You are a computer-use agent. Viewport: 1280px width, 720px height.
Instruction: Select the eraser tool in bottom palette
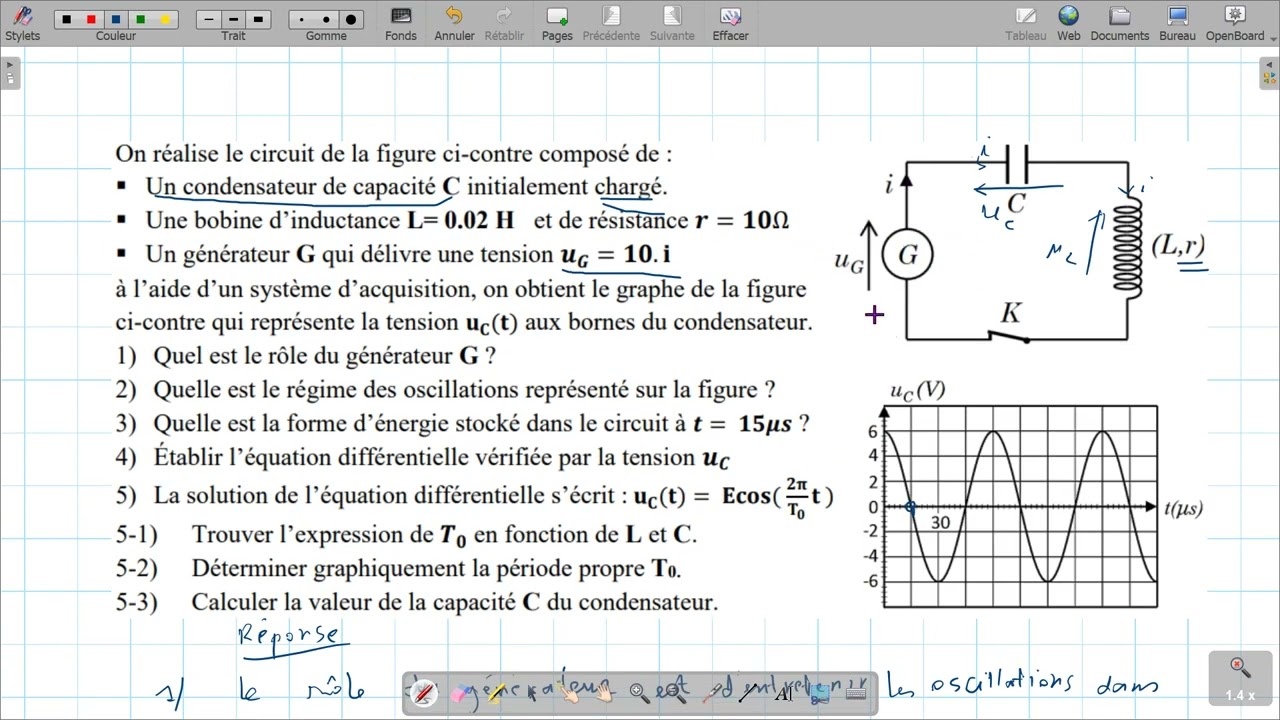pos(460,693)
